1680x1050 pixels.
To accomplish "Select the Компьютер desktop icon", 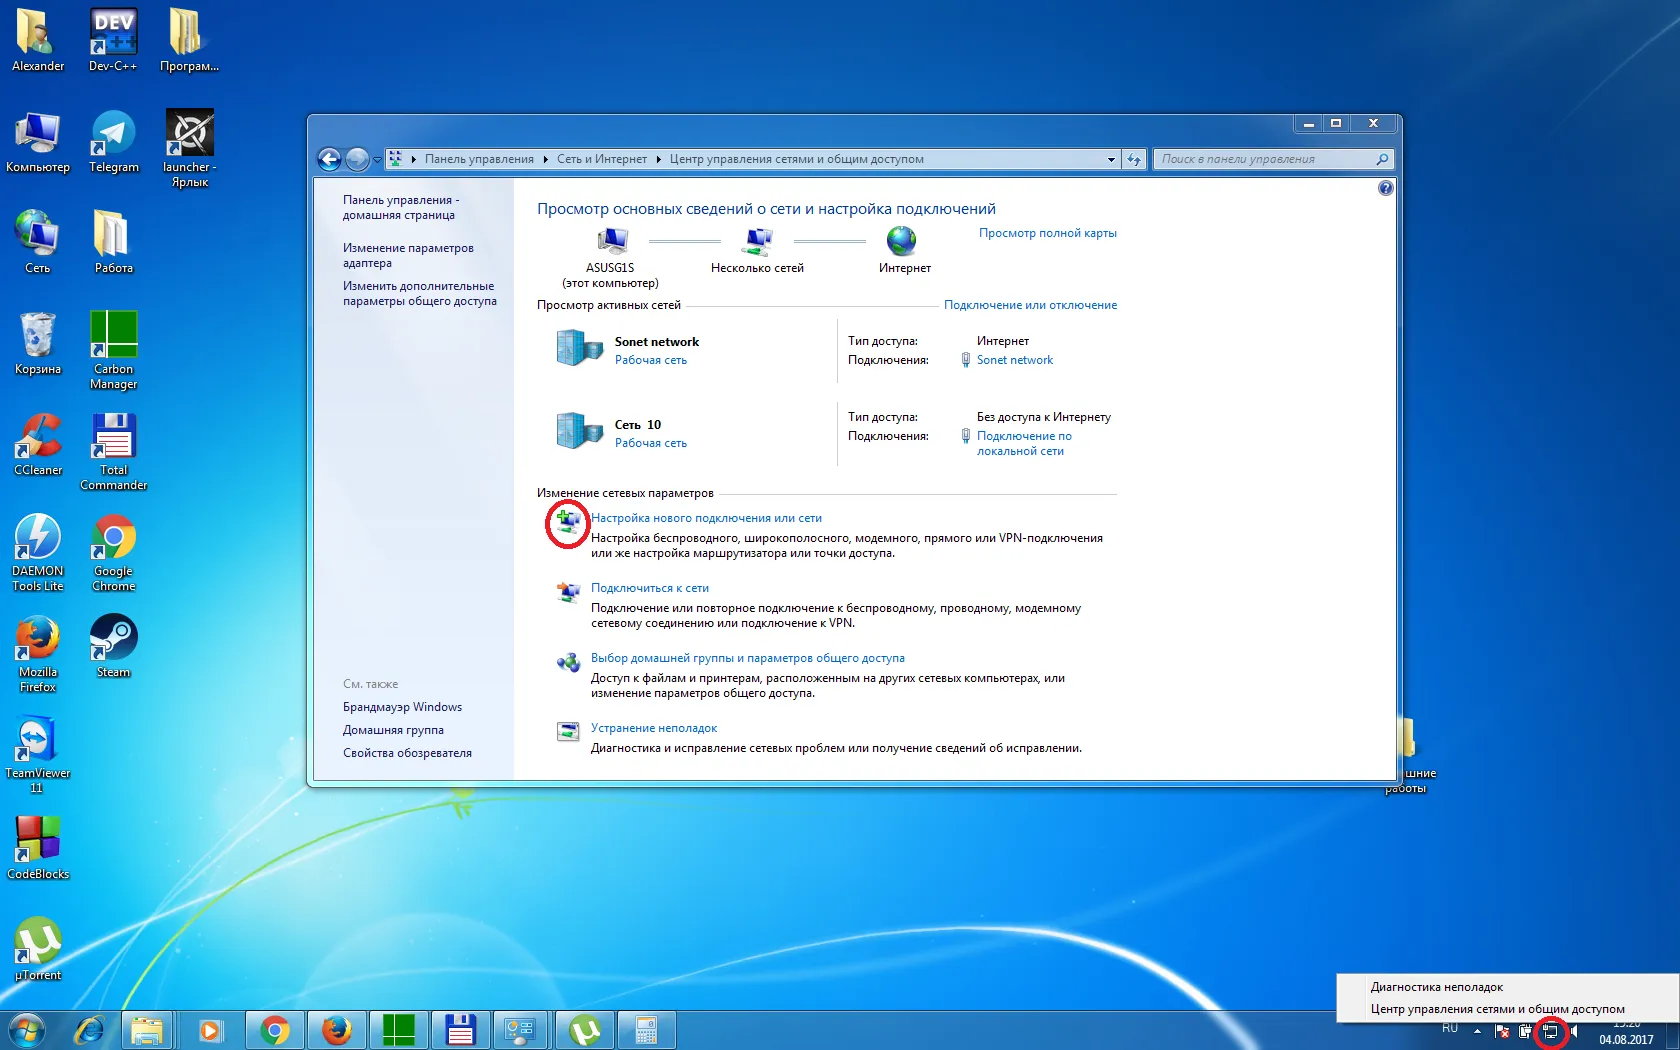I will (38, 142).
